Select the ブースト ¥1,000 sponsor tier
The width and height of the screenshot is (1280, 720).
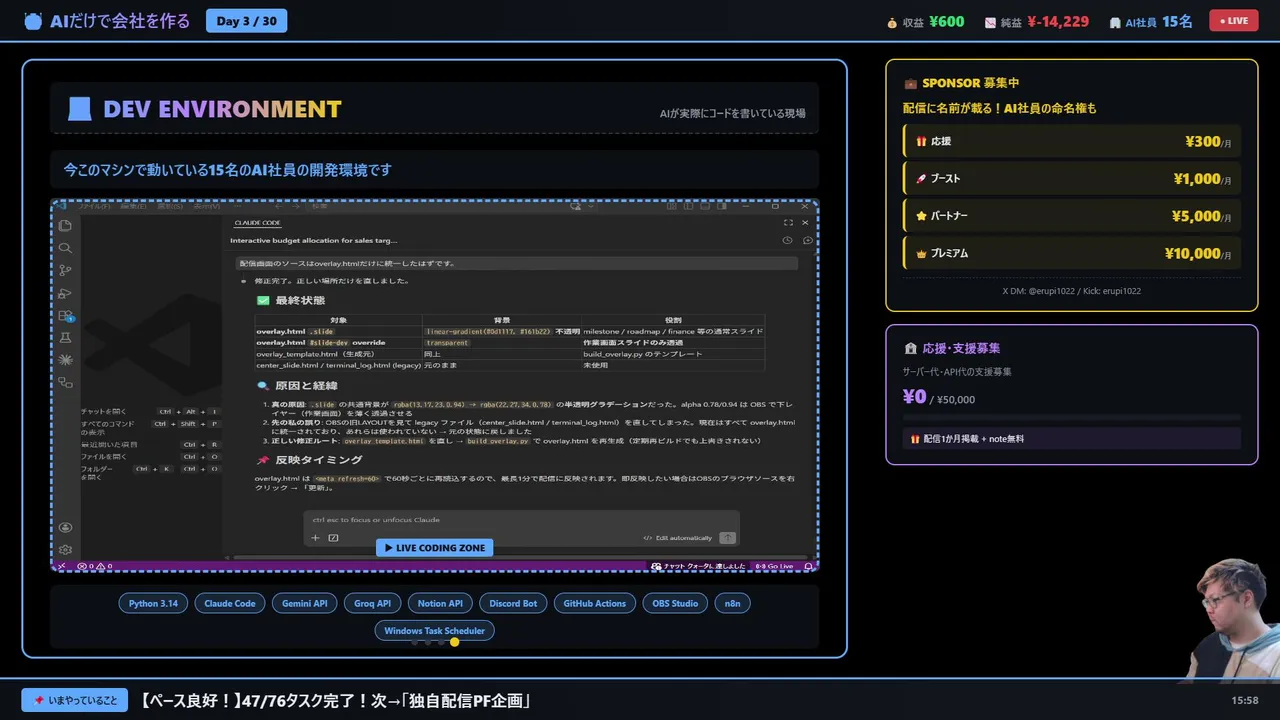click(1072, 179)
